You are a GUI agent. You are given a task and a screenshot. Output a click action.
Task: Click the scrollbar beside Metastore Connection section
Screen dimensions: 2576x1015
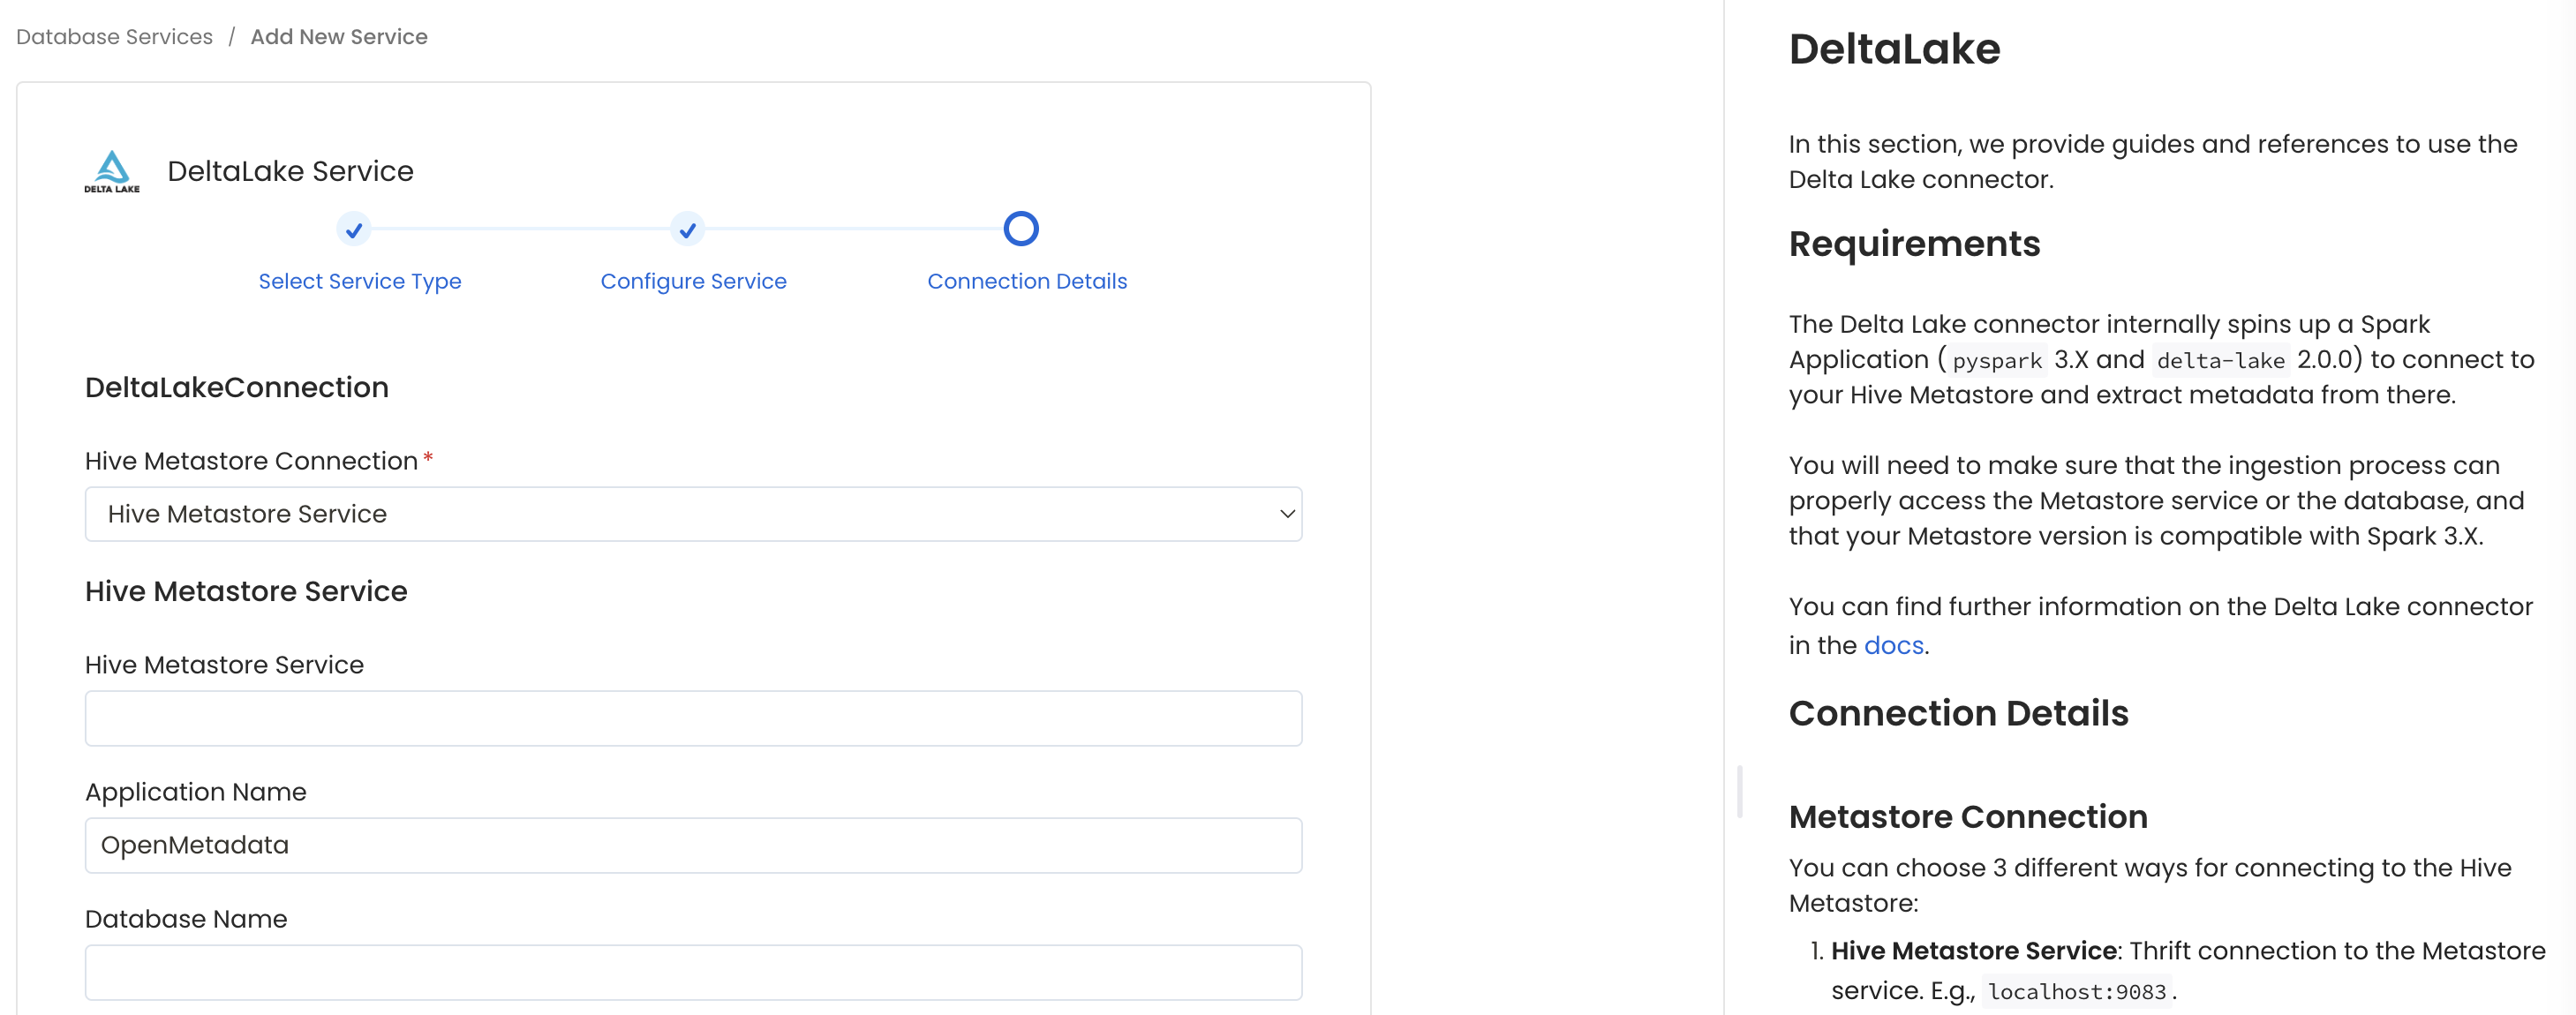pos(1740,790)
